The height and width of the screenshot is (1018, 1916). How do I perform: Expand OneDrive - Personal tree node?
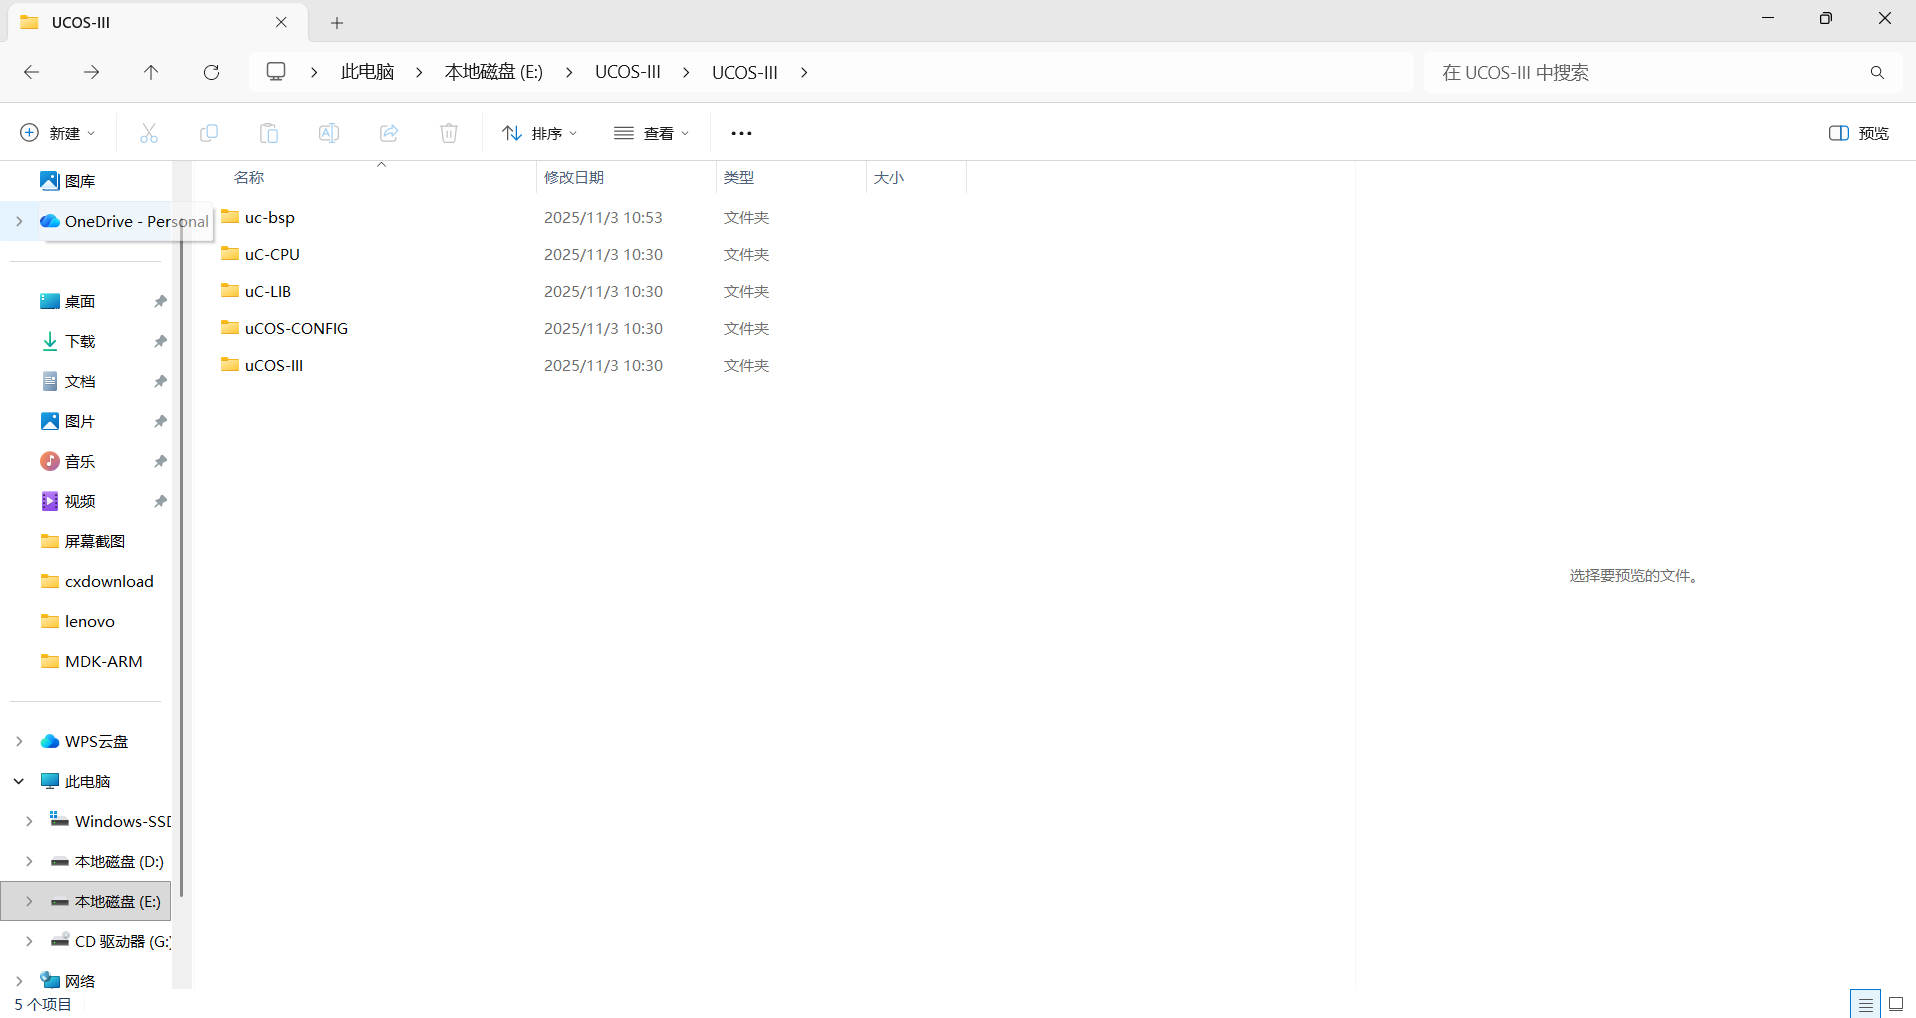pyautogui.click(x=19, y=221)
